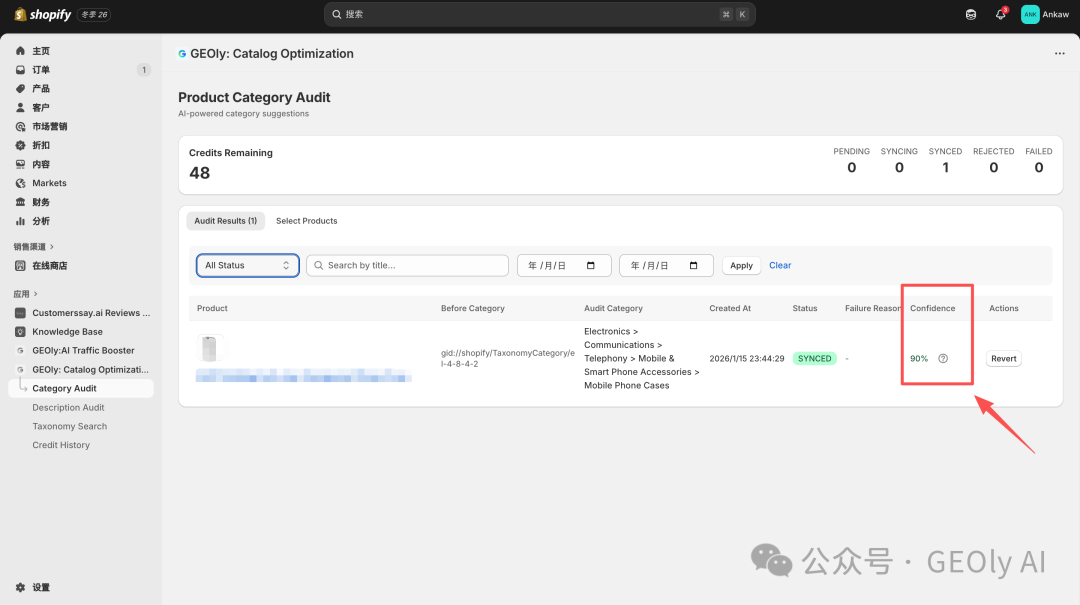This screenshot has width=1080, height=605.
Task: Open GEOly:AI Traffic Booster app
Action: [83, 351]
